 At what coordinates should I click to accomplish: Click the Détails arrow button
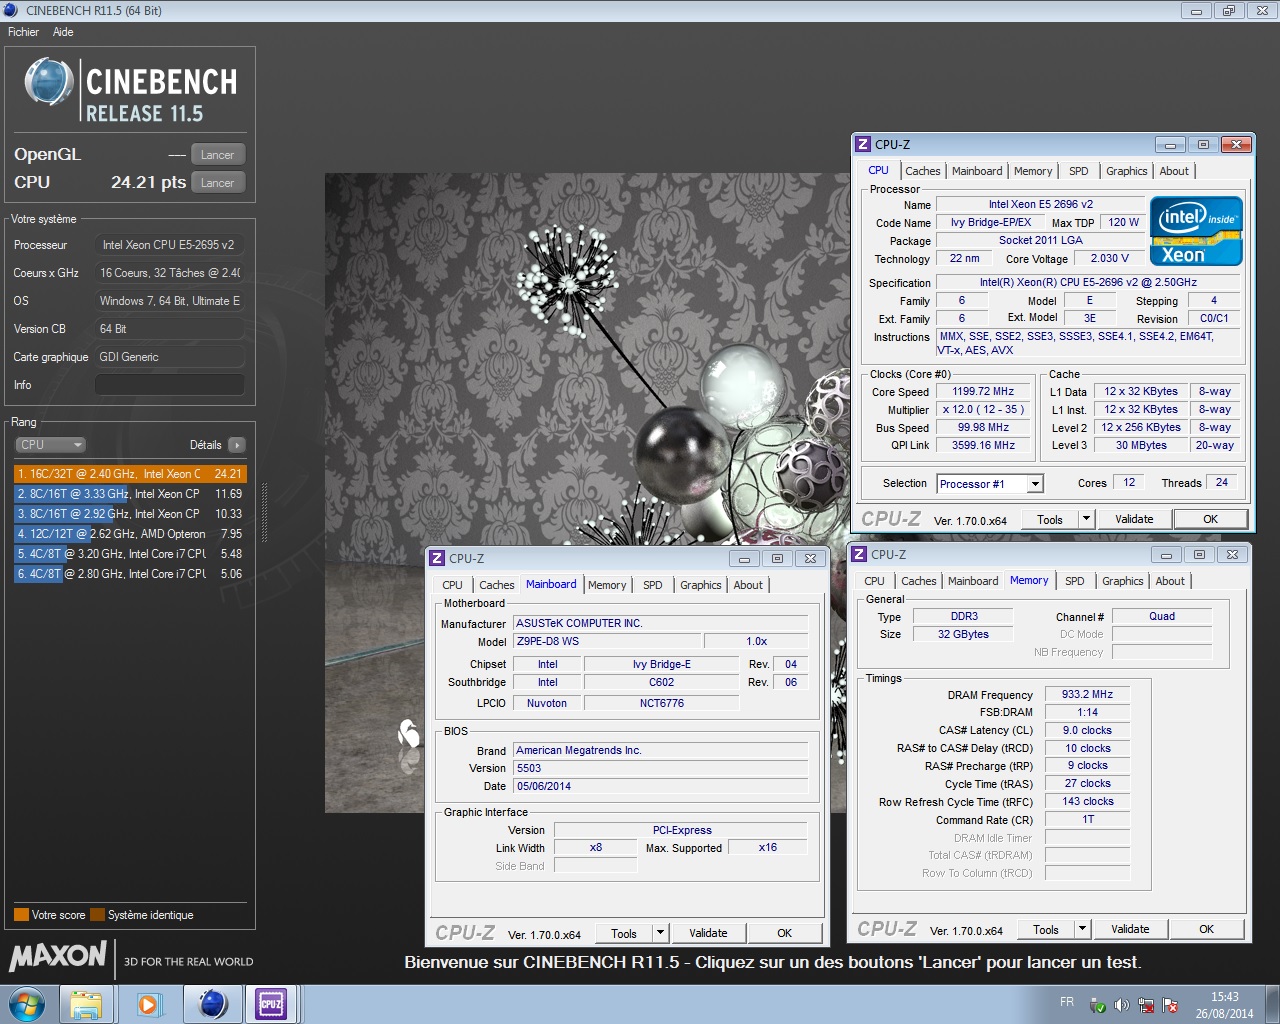click(x=236, y=445)
